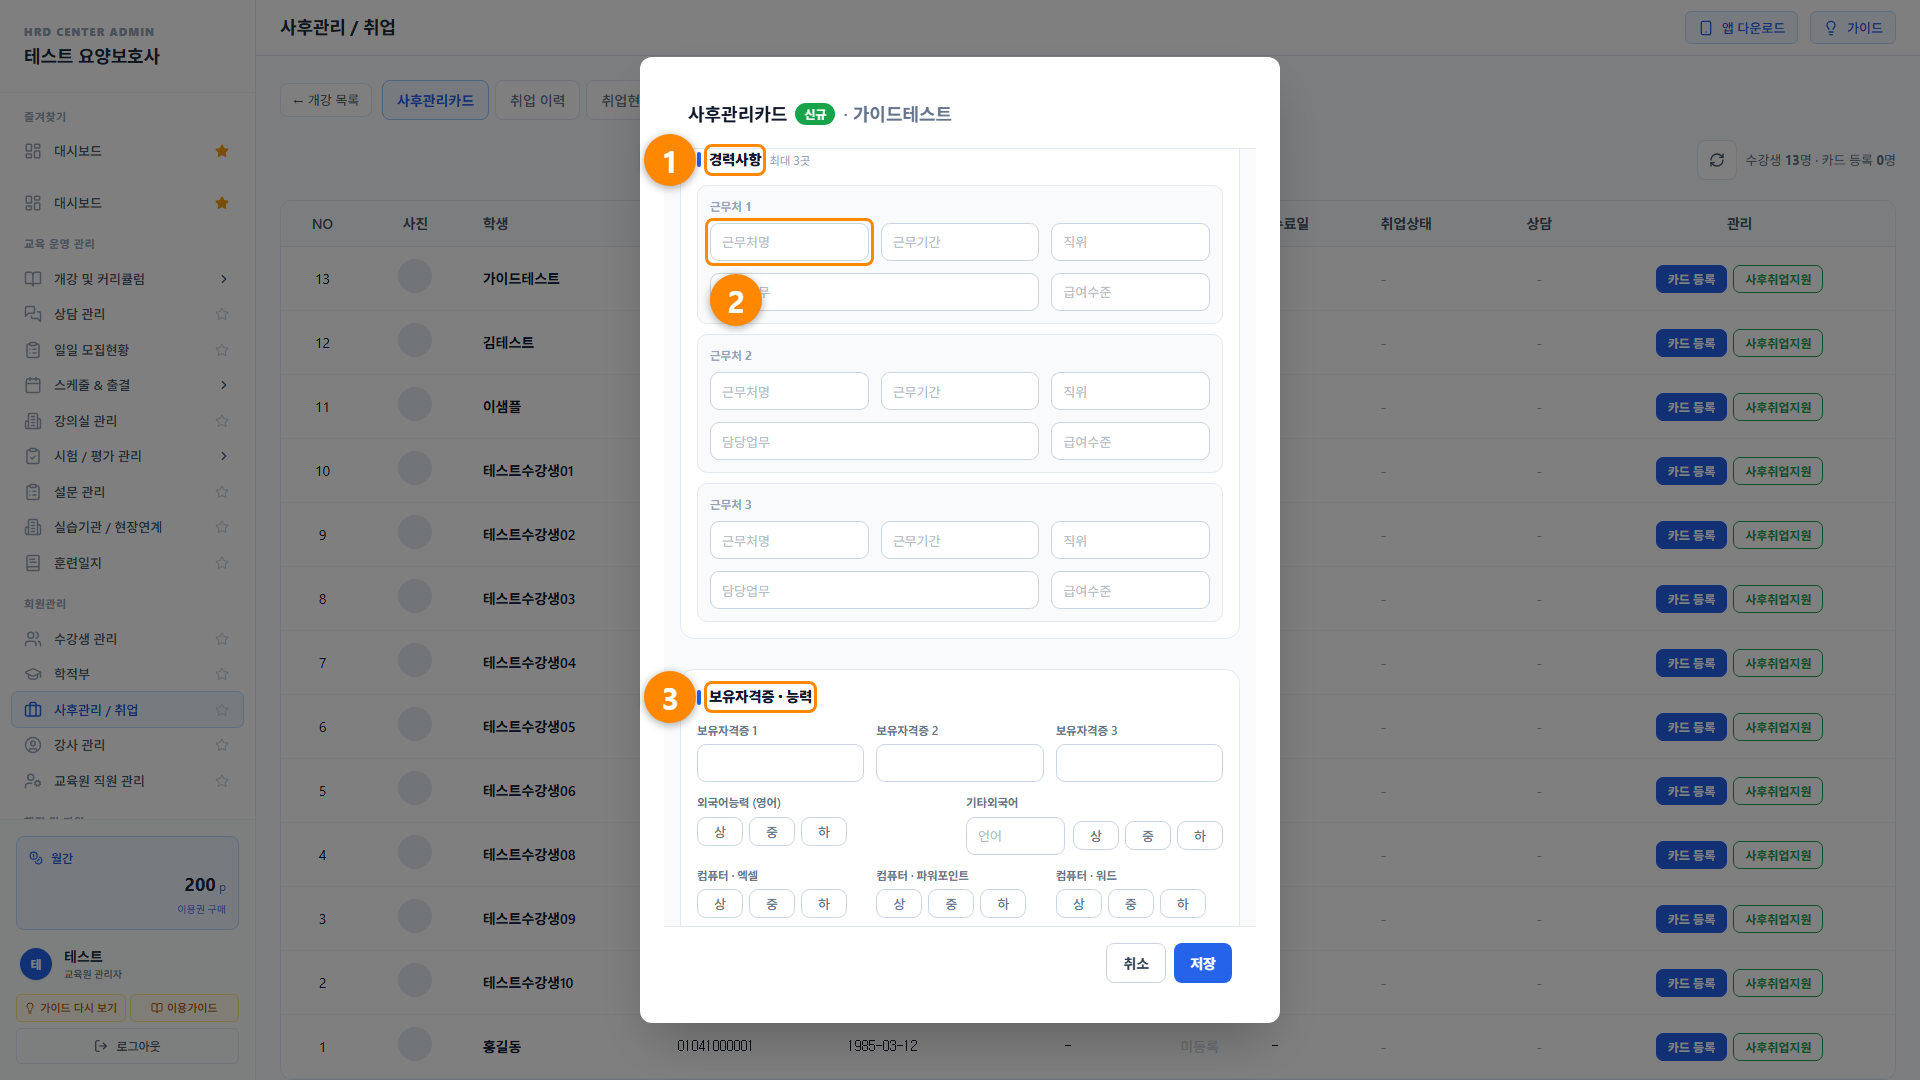Click the star beside 설문 관리
This screenshot has height=1080, width=1920.
click(222, 492)
